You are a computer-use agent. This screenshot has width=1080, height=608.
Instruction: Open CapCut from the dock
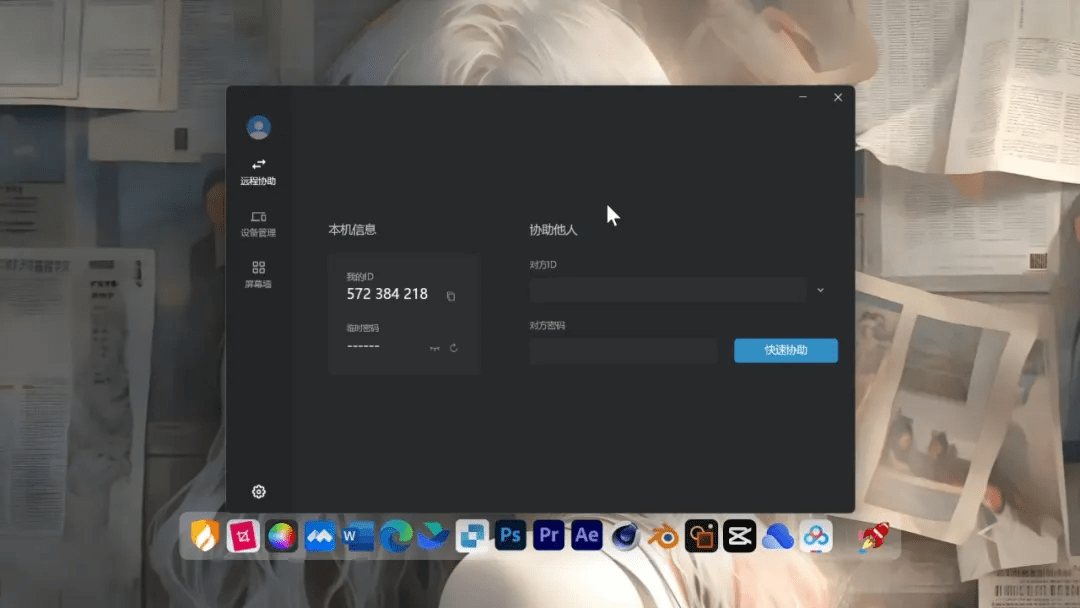pos(737,535)
